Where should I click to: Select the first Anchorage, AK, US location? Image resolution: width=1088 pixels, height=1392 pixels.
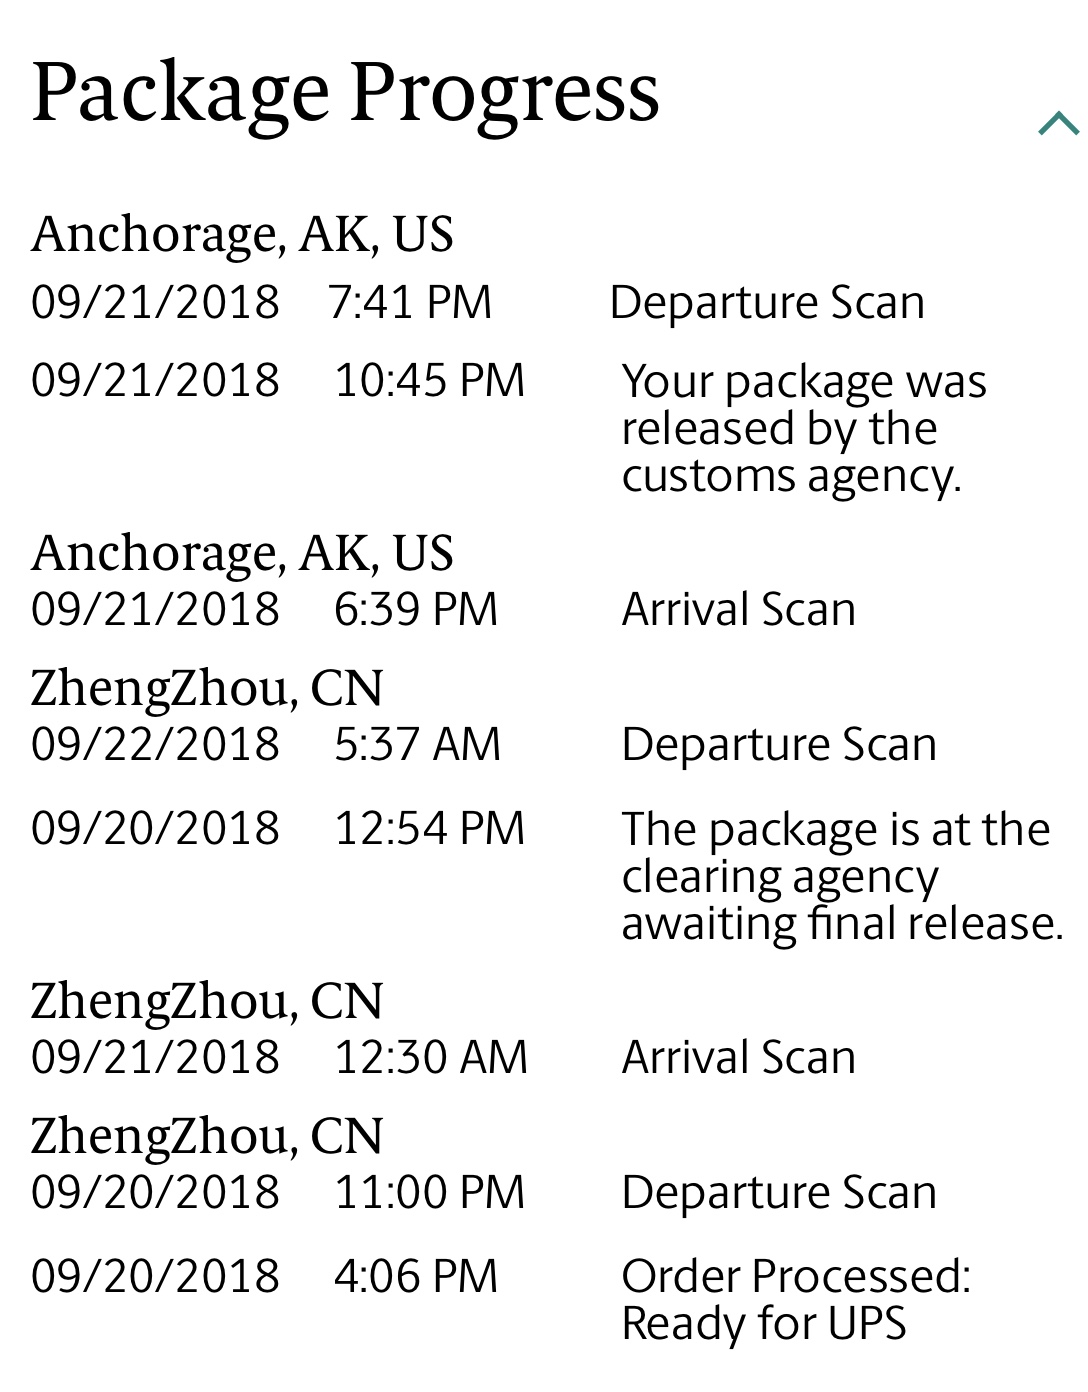242,234
